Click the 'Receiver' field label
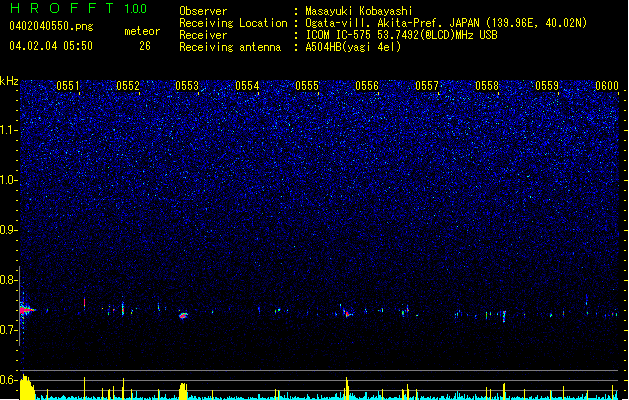The image size is (629, 400). [x=203, y=35]
